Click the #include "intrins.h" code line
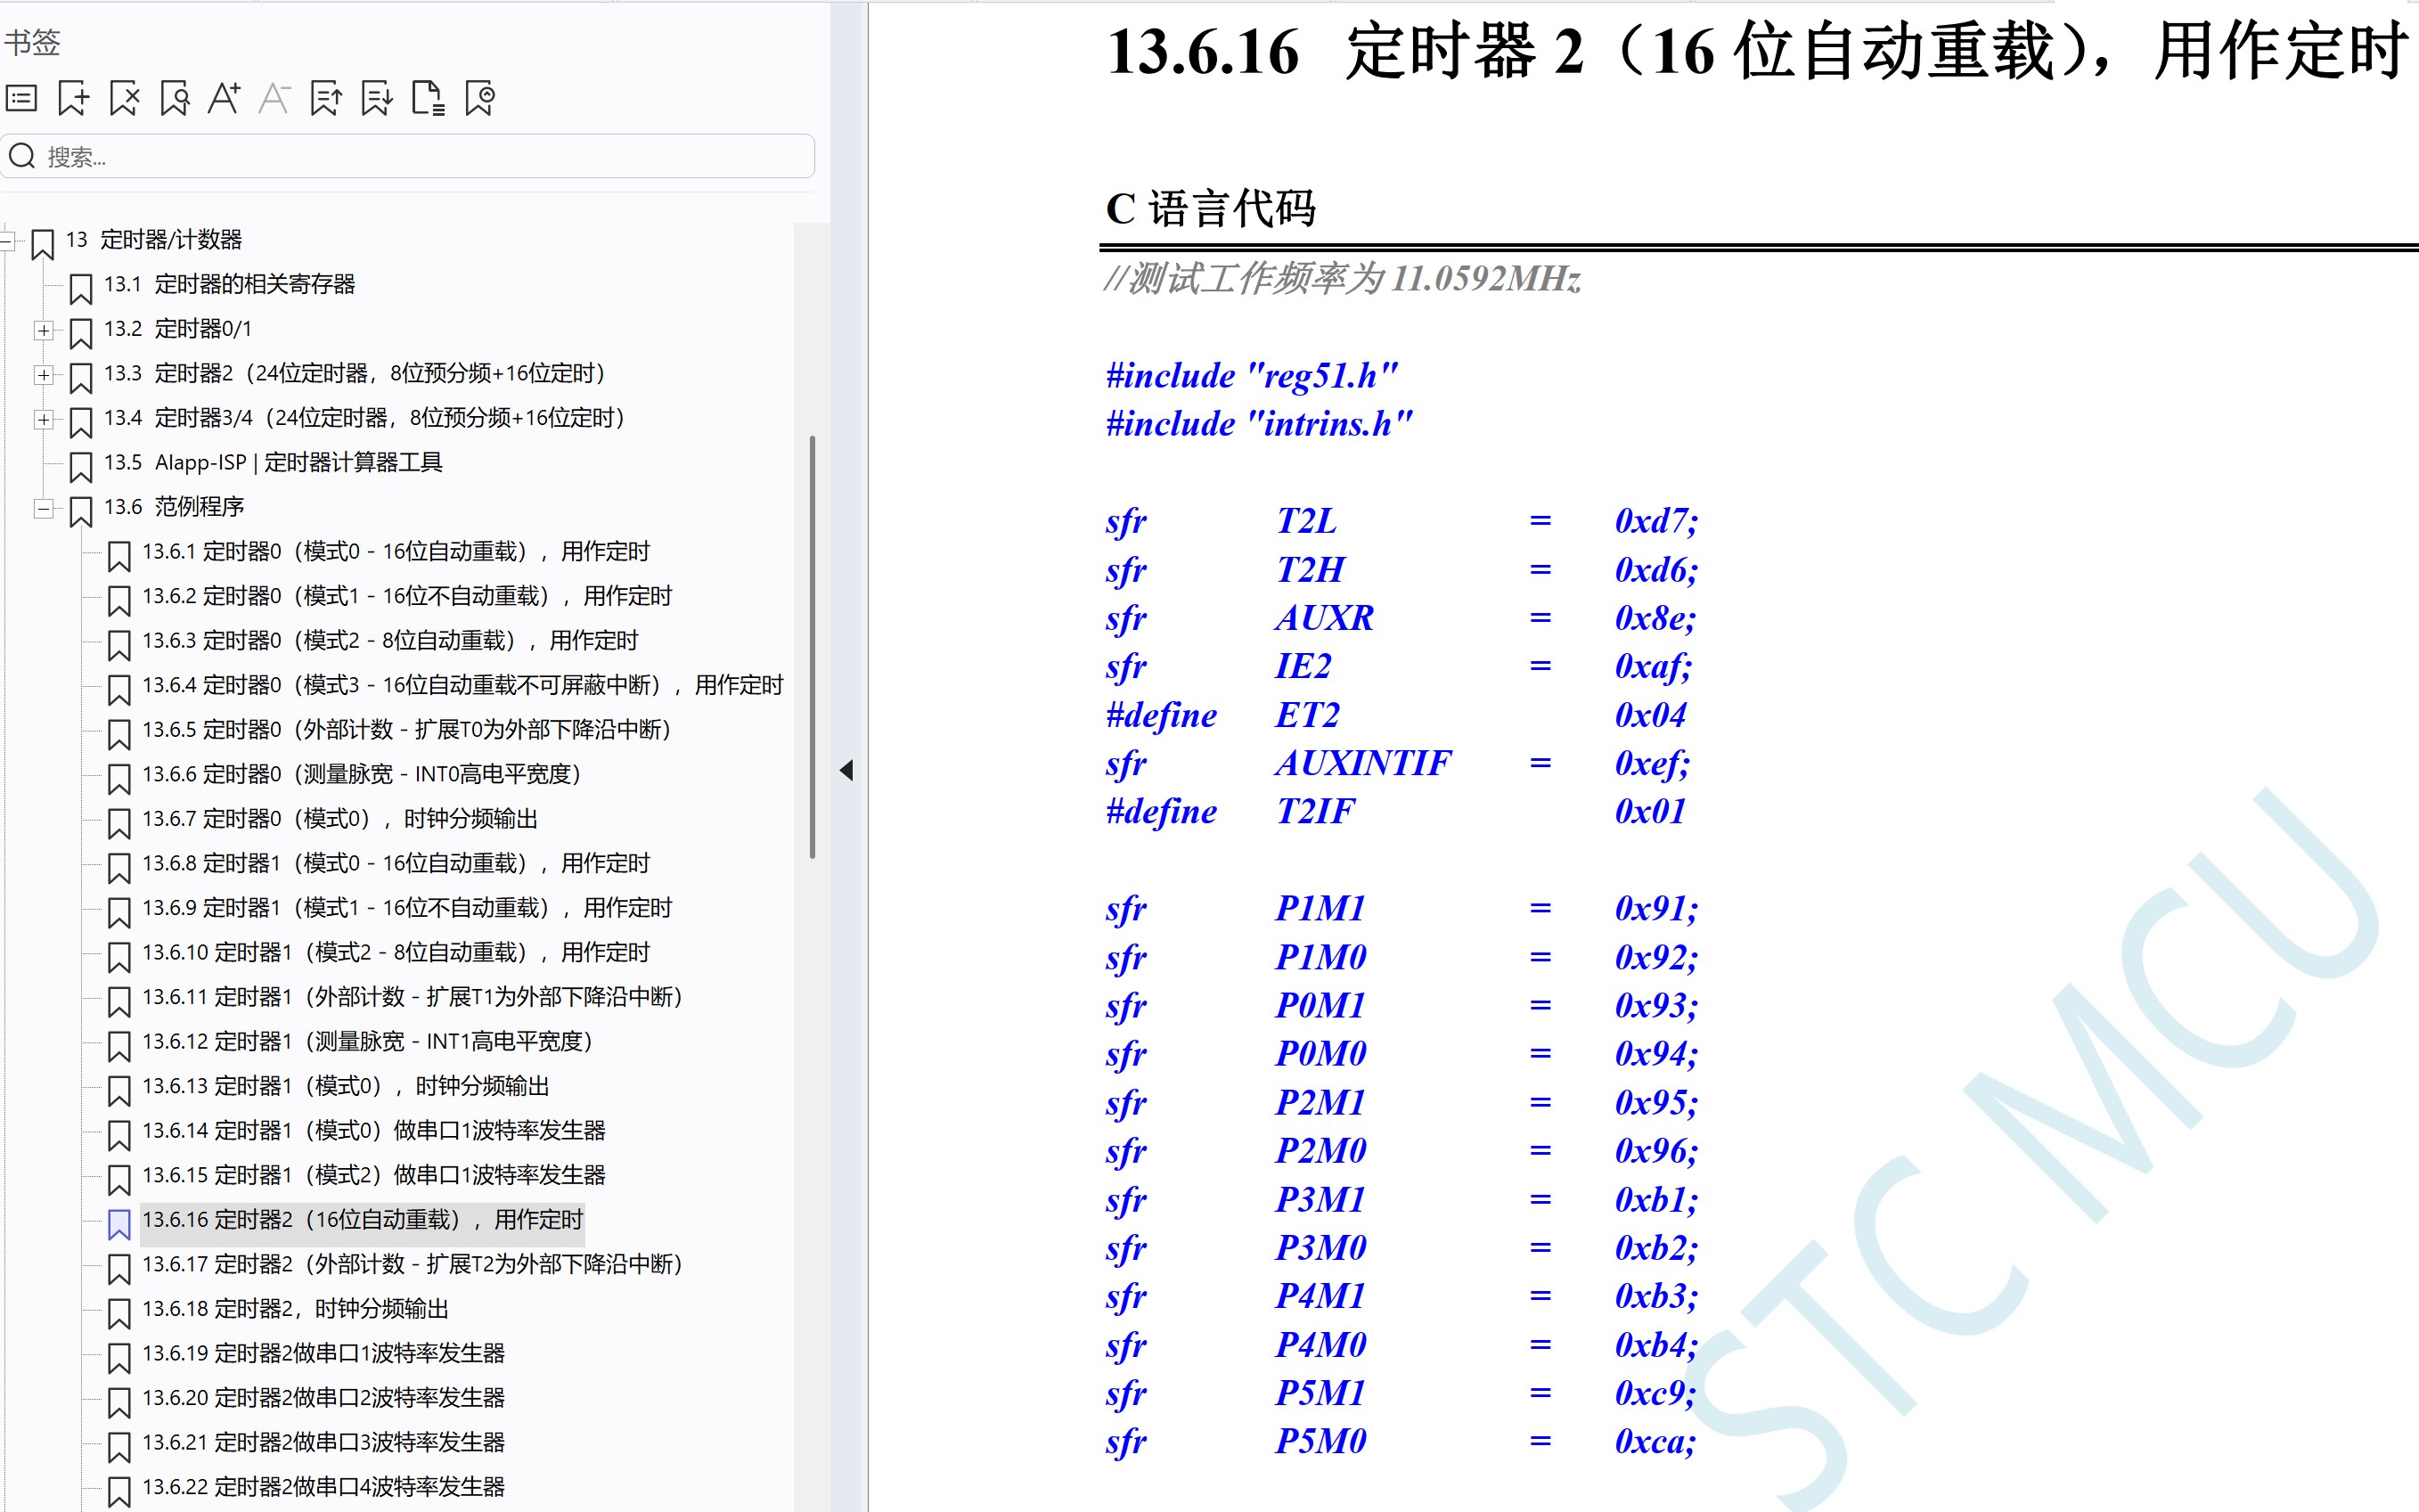Image resolution: width=2419 pixels, height=1512 pixels. coord(1258,424)
